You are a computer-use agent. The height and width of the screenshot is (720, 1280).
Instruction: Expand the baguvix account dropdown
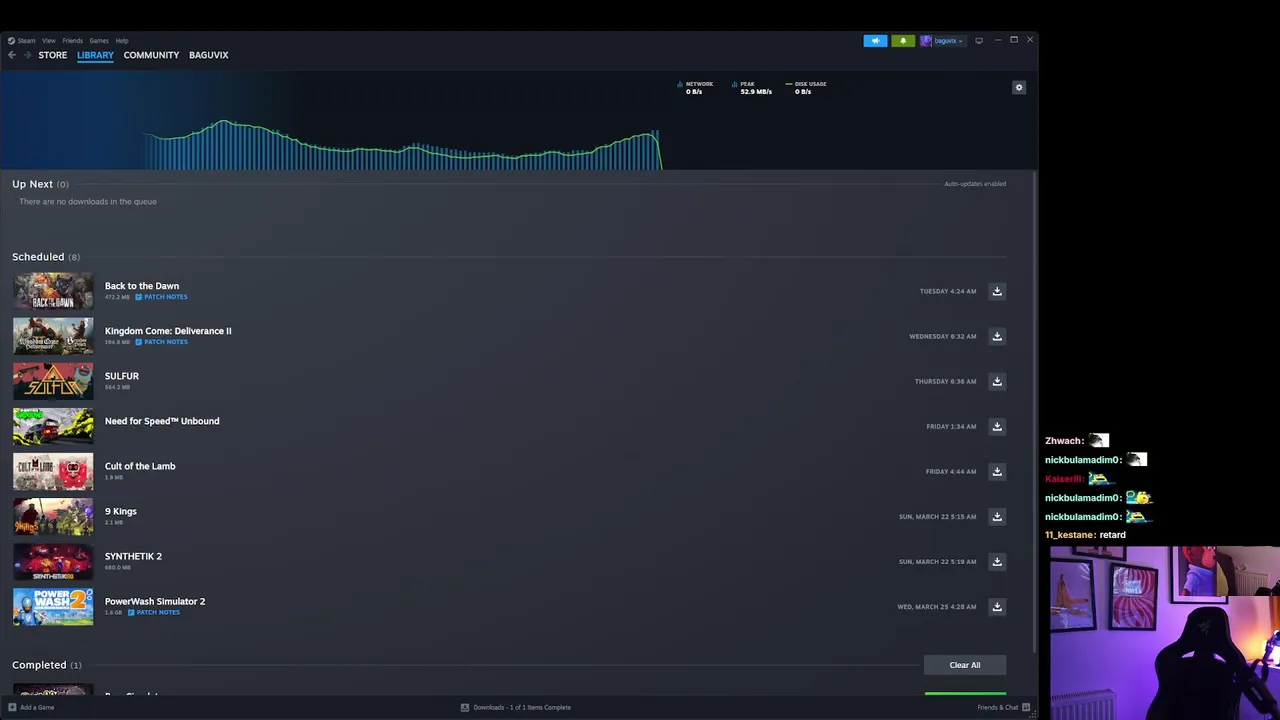click(x=943, y=41)
